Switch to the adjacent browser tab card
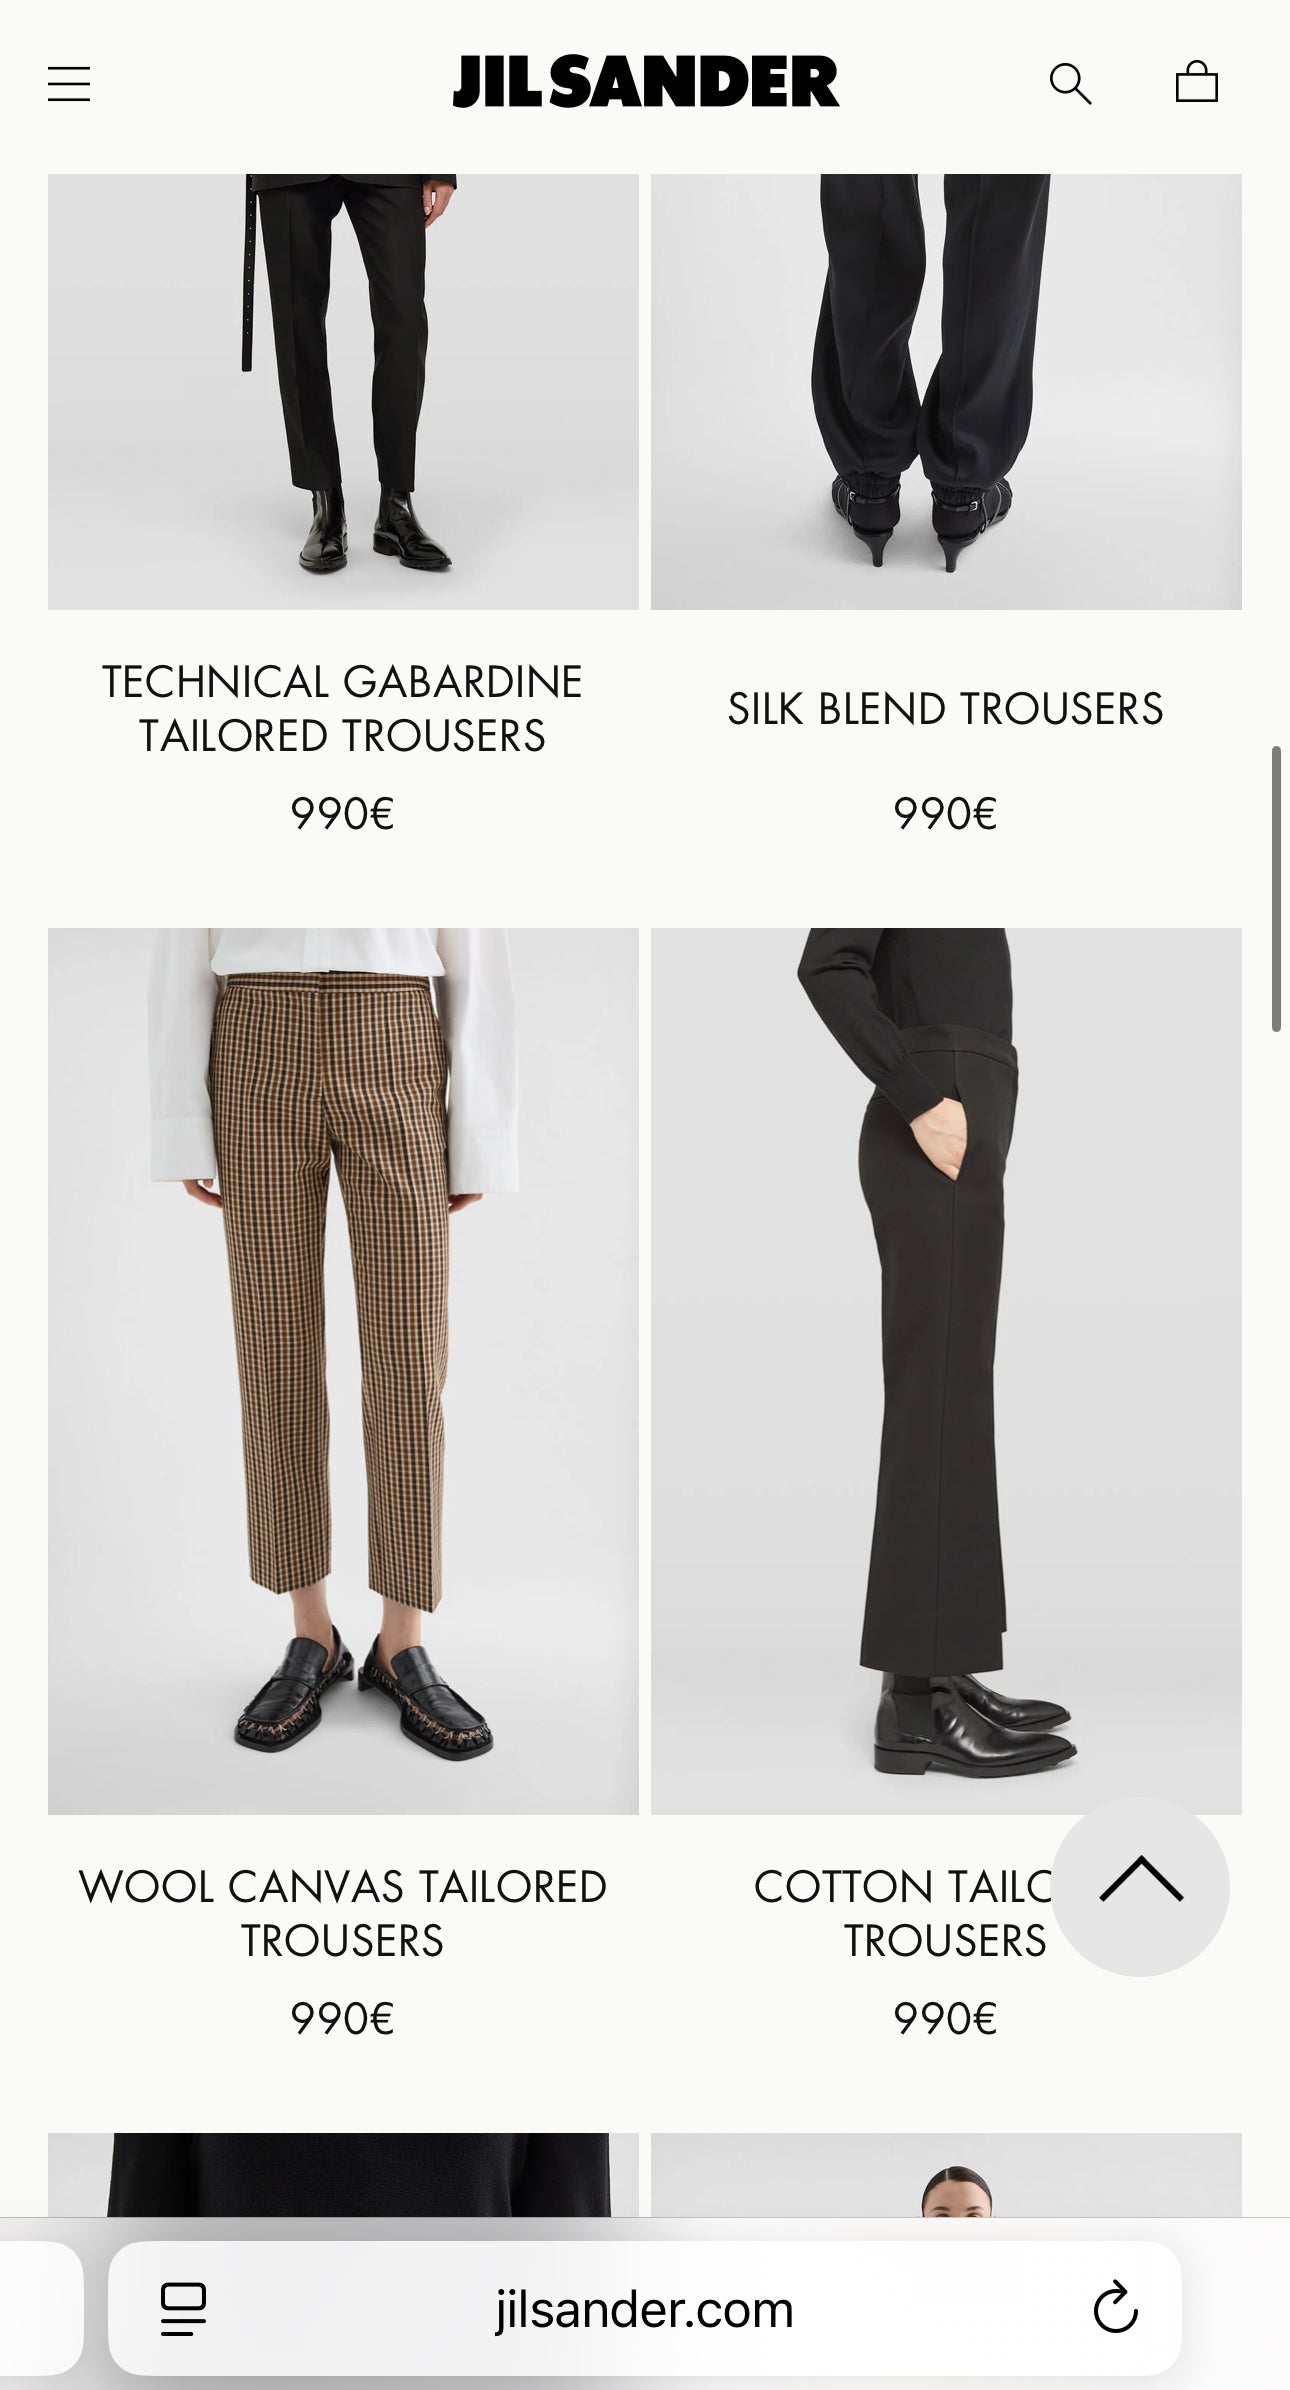The height and width of the screenshot is (2390, 1290). point(40,2308)
